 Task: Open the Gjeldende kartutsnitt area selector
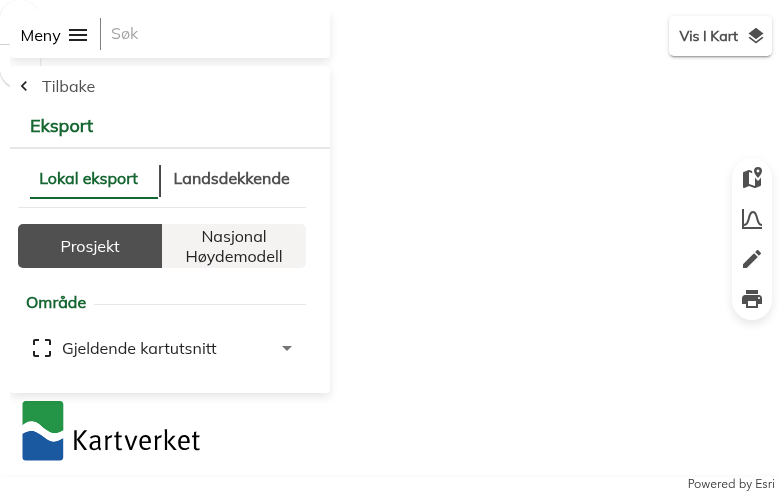[x=139, y=349]
